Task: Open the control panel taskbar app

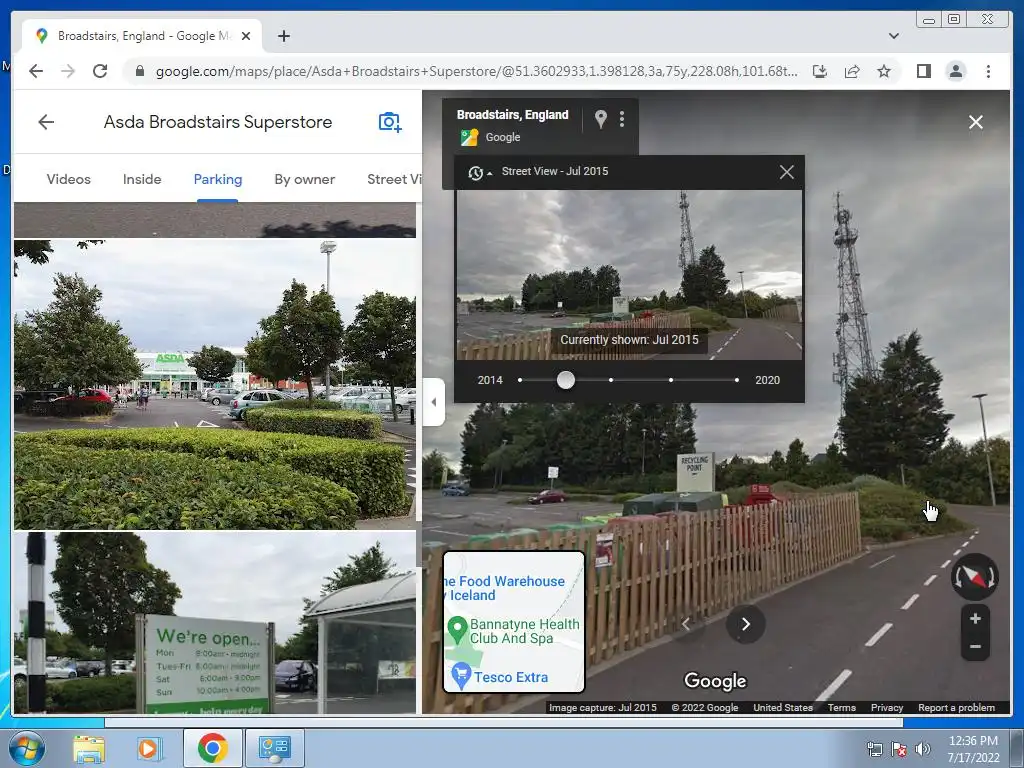Action: 274,748
